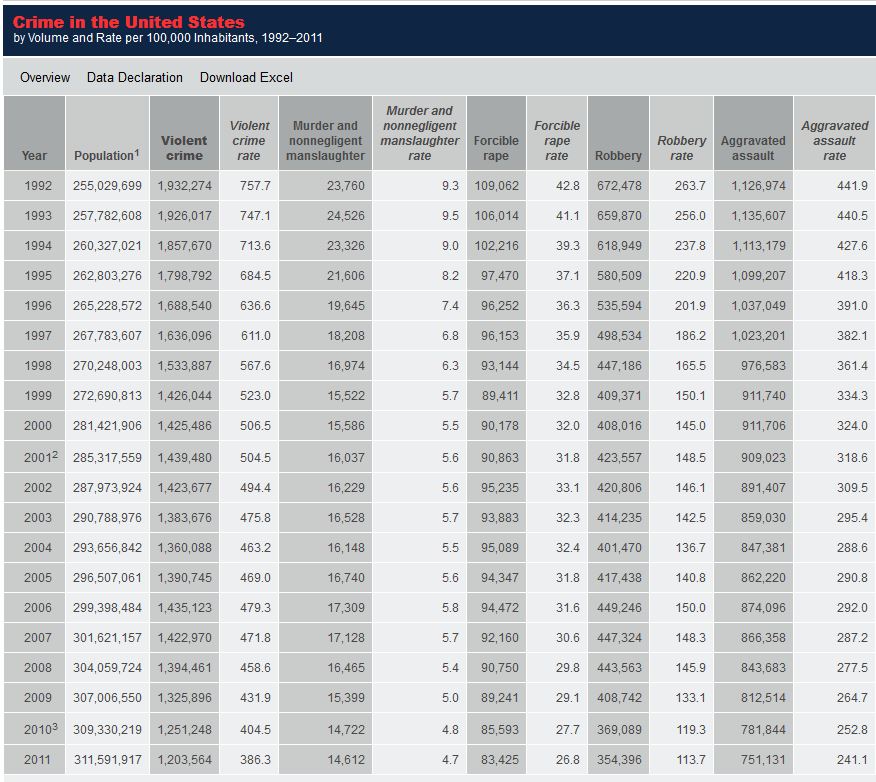Click violent crime value 1,435,123

tap(184, 608)
